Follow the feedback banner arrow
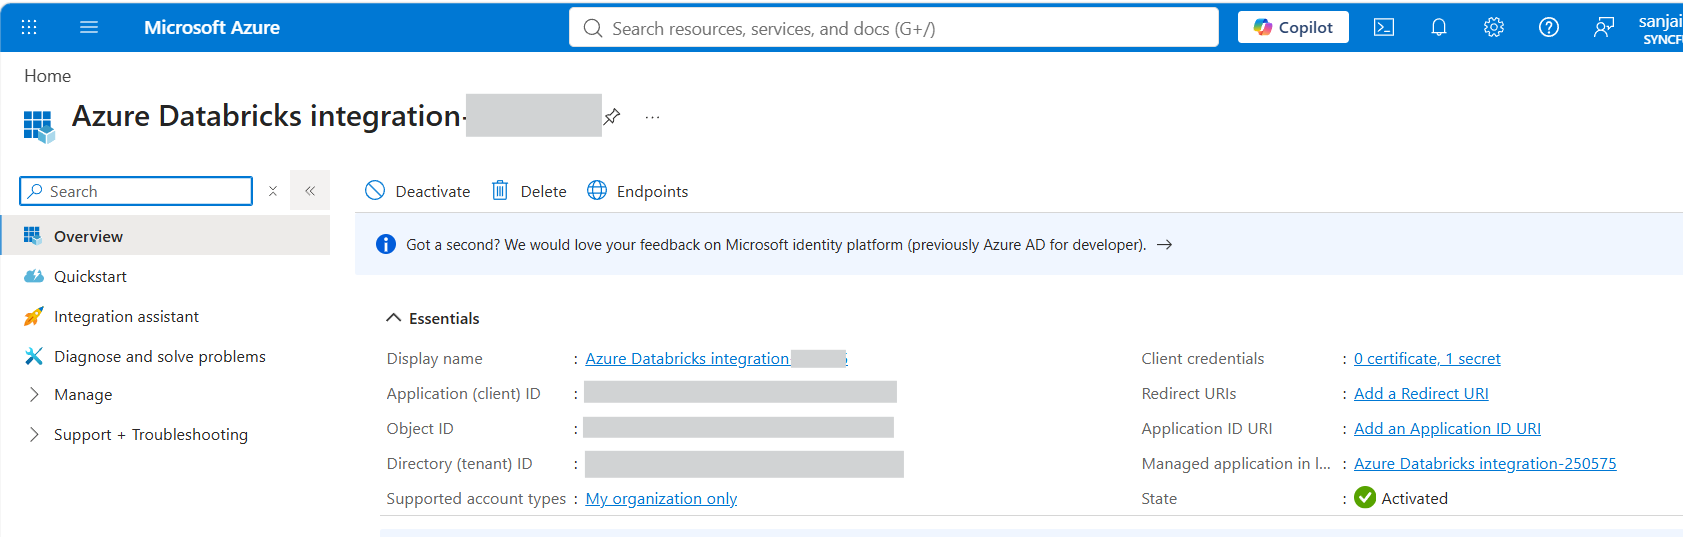 (1164, 244)
